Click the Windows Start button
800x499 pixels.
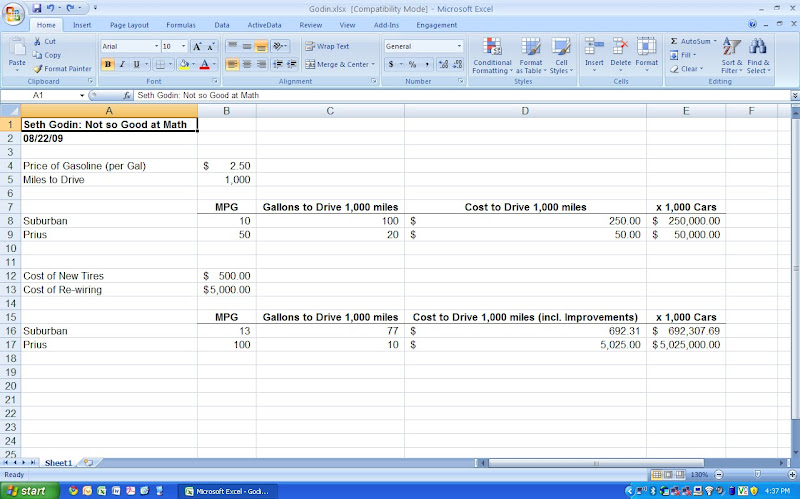(30, 491)
